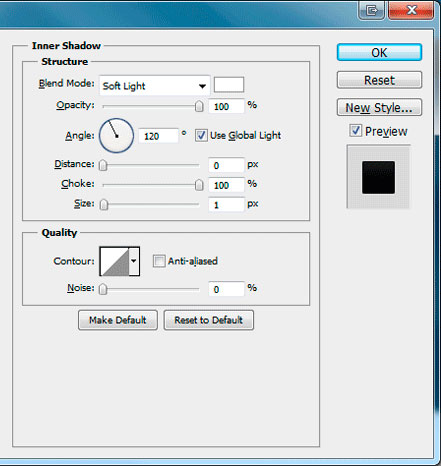This screenshot has height=466, width=441.
Task: Click the Choke slider handle
Action: point(199,185)
